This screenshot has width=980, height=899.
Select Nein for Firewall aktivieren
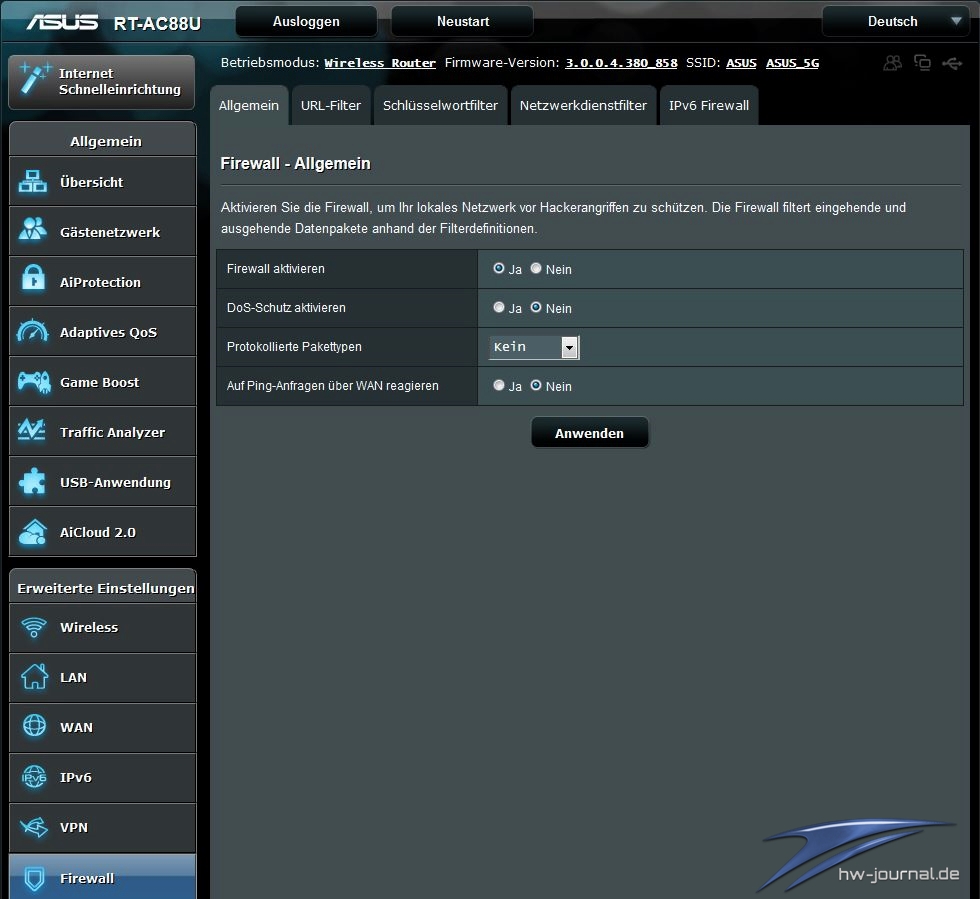pos(536,268)
